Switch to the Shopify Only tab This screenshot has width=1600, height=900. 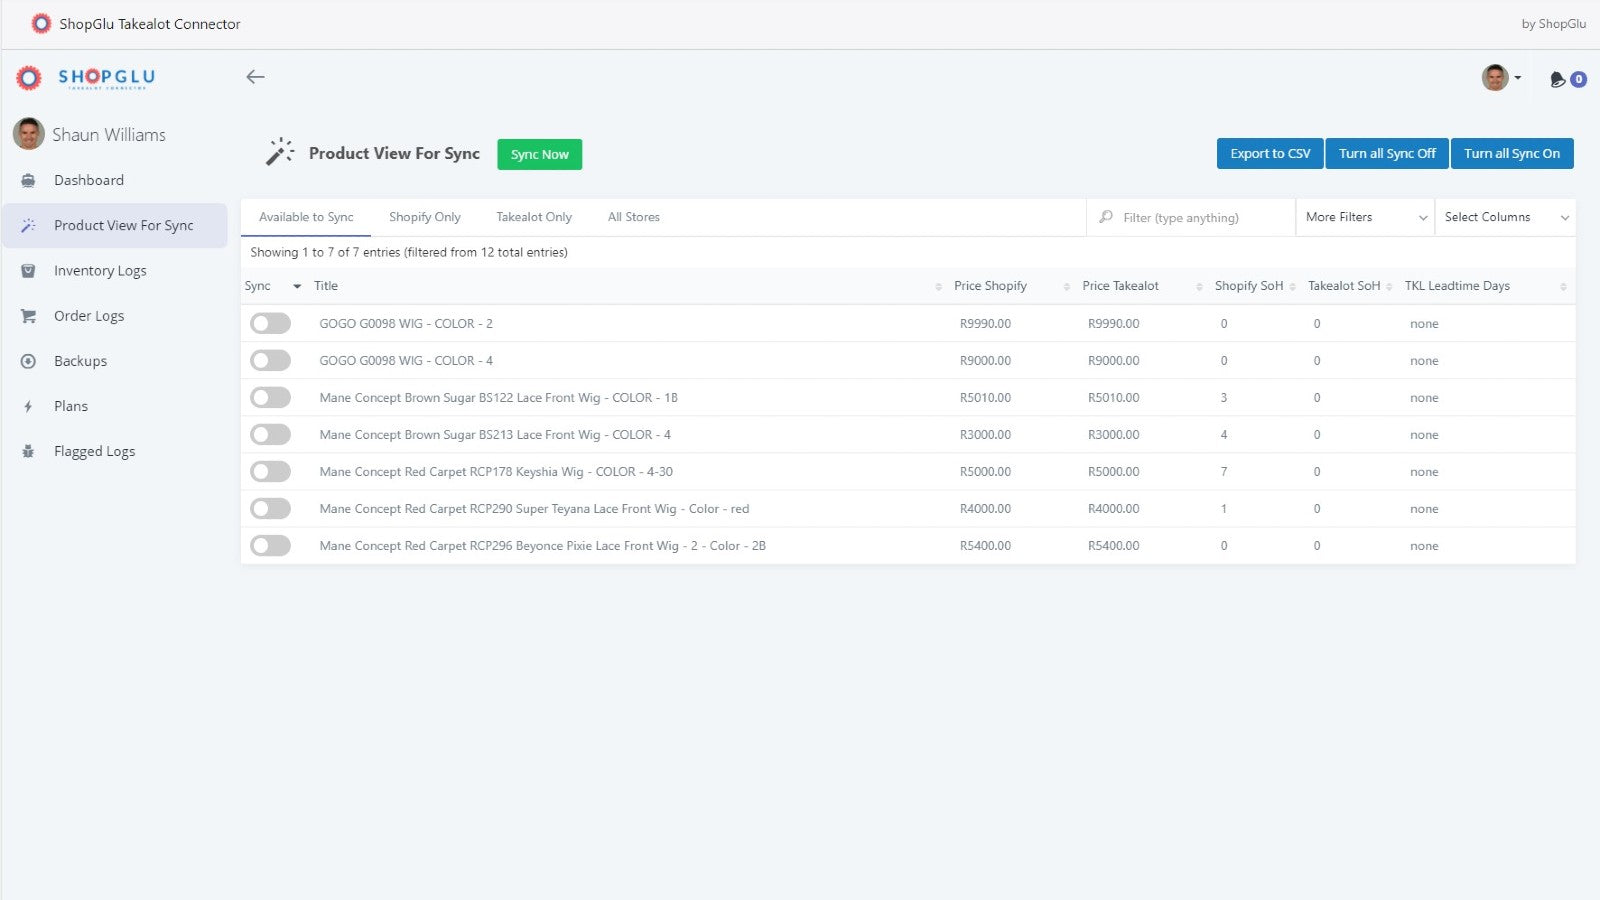[x=425, y=217]
